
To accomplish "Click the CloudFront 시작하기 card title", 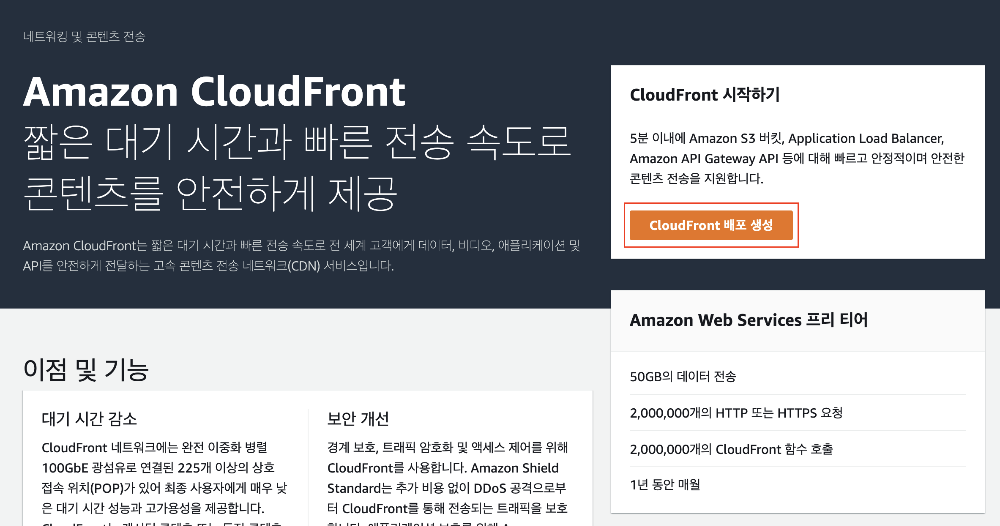I will pyautogui.click(x=705, y=95).
